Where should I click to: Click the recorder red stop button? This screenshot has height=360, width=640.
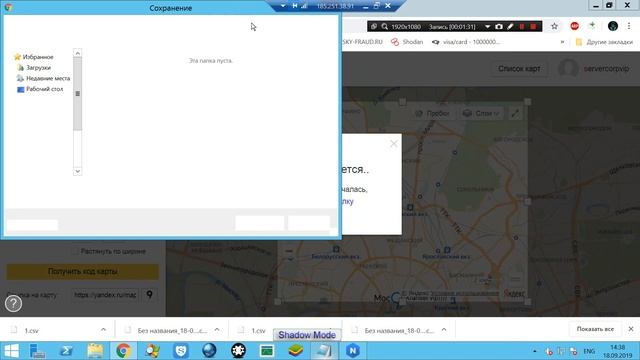[x=533, y=27]
